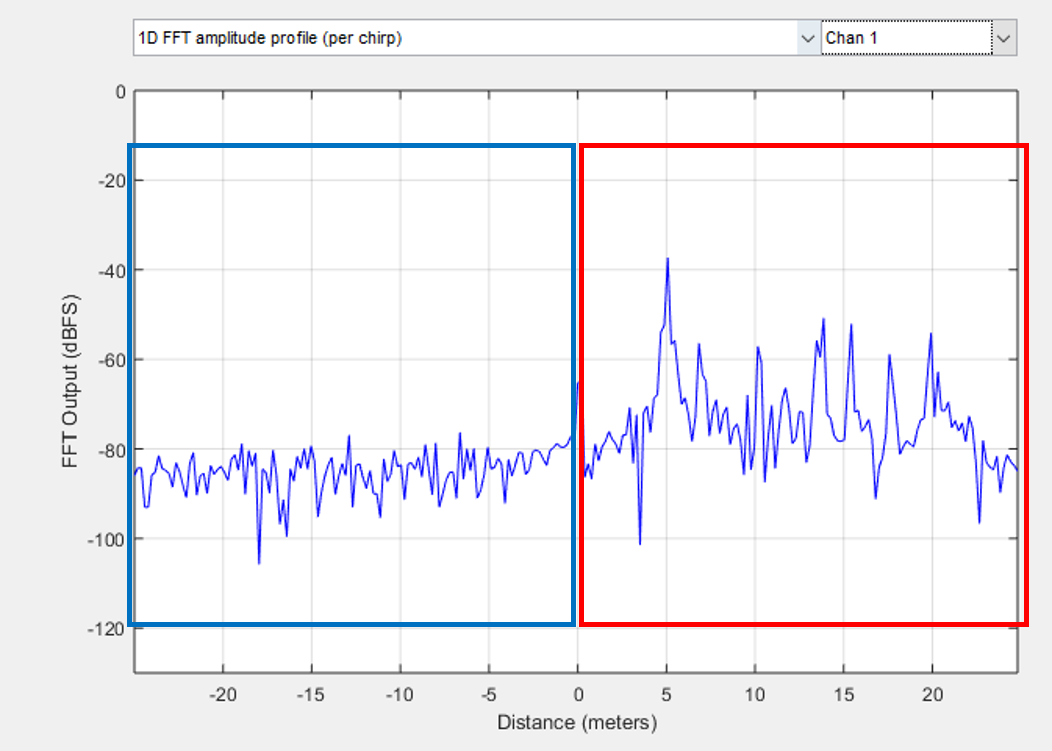Click the -100 y-axis tick label
The image size is (1052, 751).
click(106, 539)
